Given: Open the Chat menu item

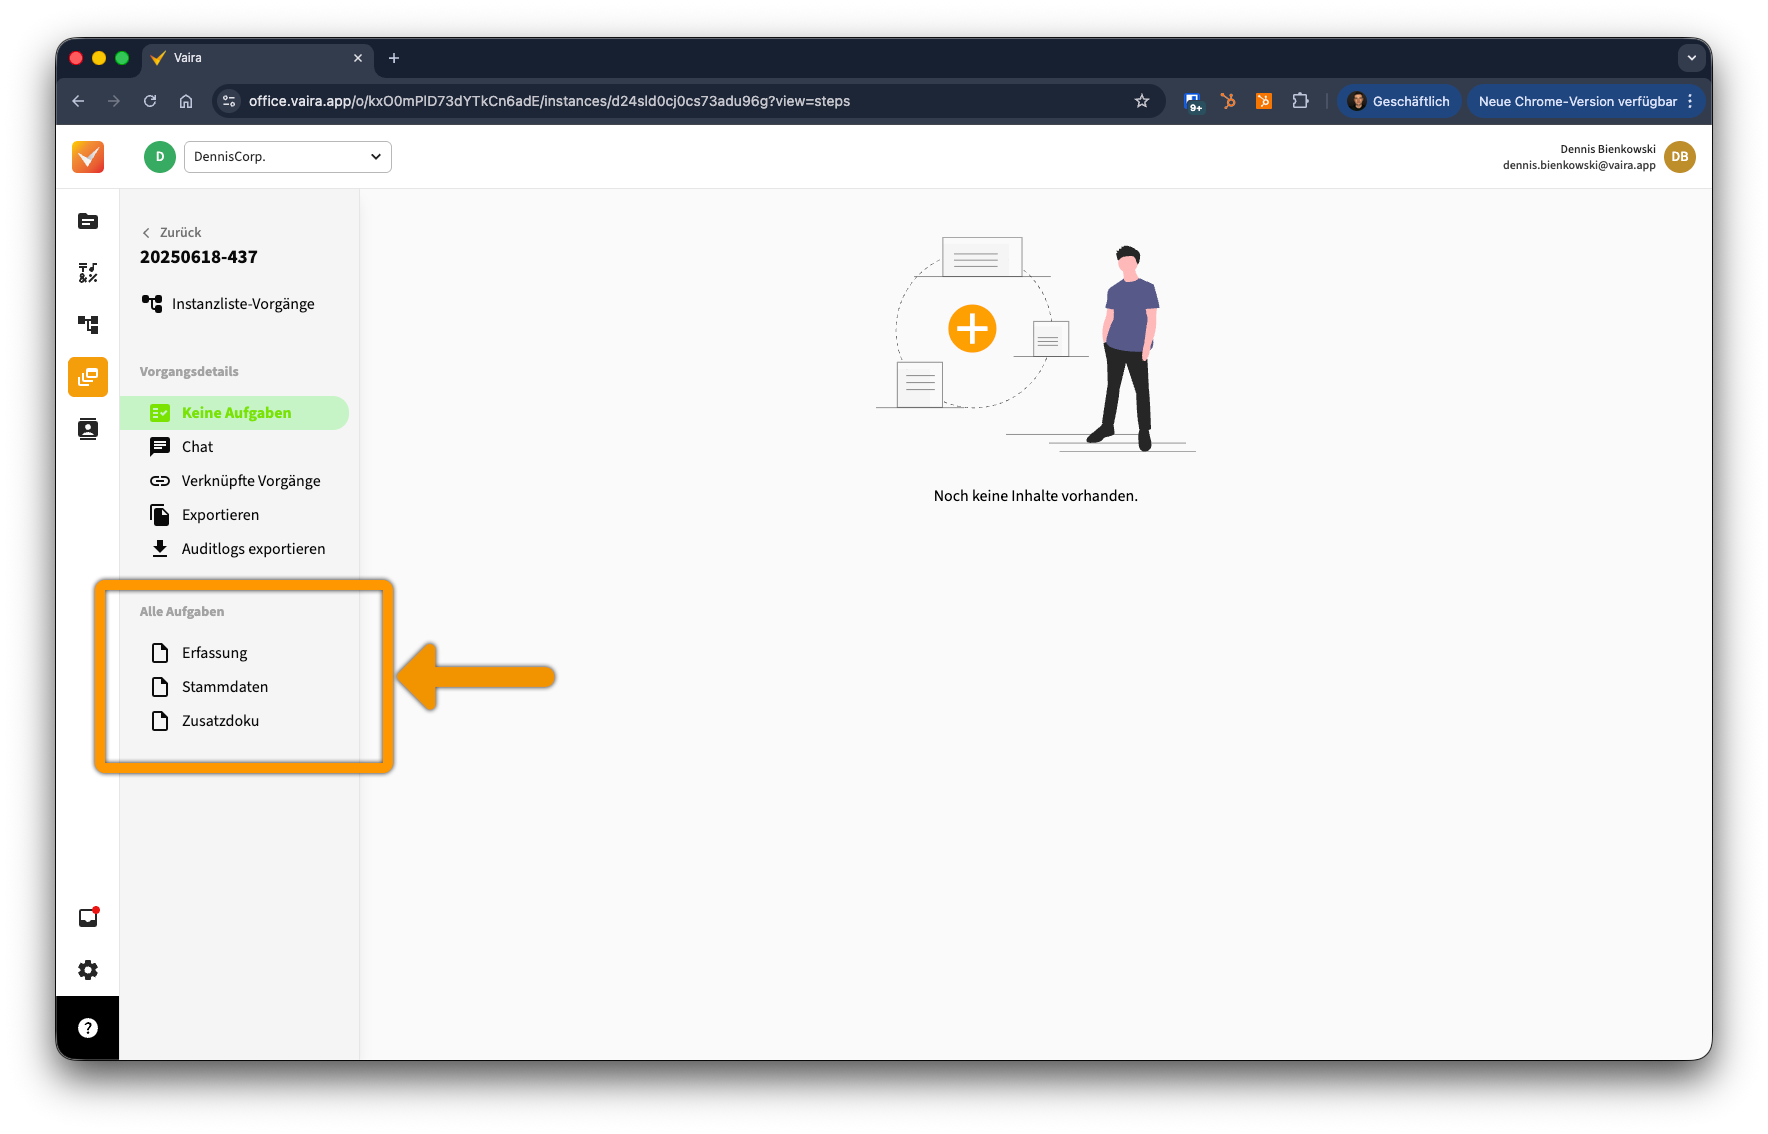Looking at the screenshot, I should pos(197,447).
